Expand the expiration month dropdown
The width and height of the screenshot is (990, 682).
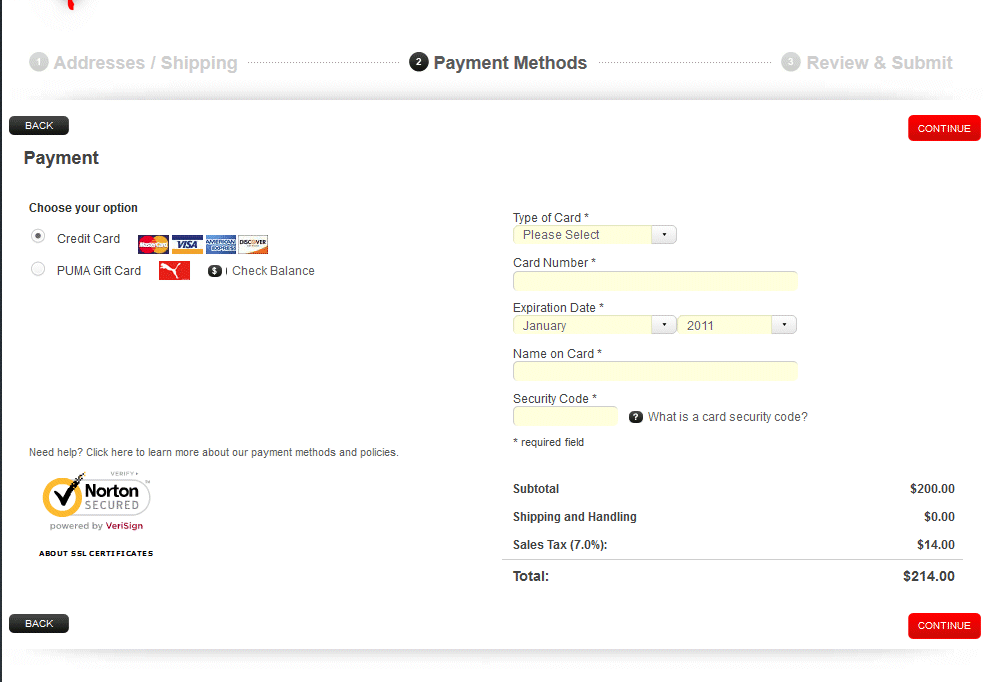pyautogui.click(x=594, y=326)
